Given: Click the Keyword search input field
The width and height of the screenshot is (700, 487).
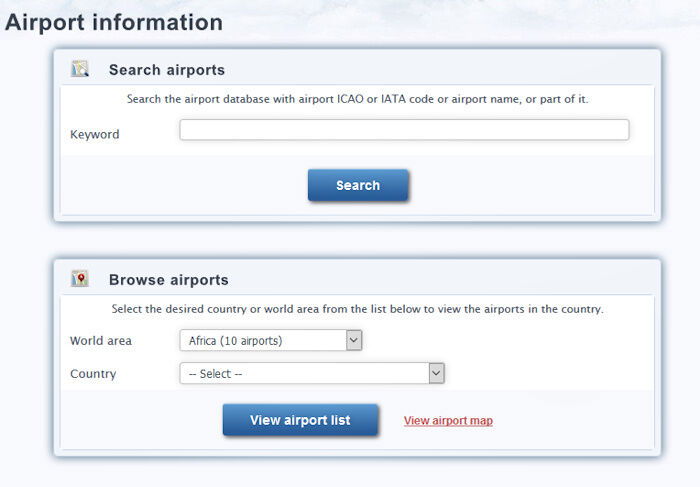Looking at the screenshot, I should [404, 130].
